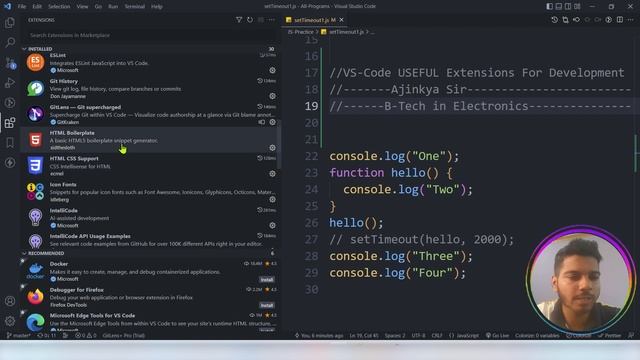Open the View menu
Image resolution: width=640 pixels, height=360 pixels.
tap(82, 7)
